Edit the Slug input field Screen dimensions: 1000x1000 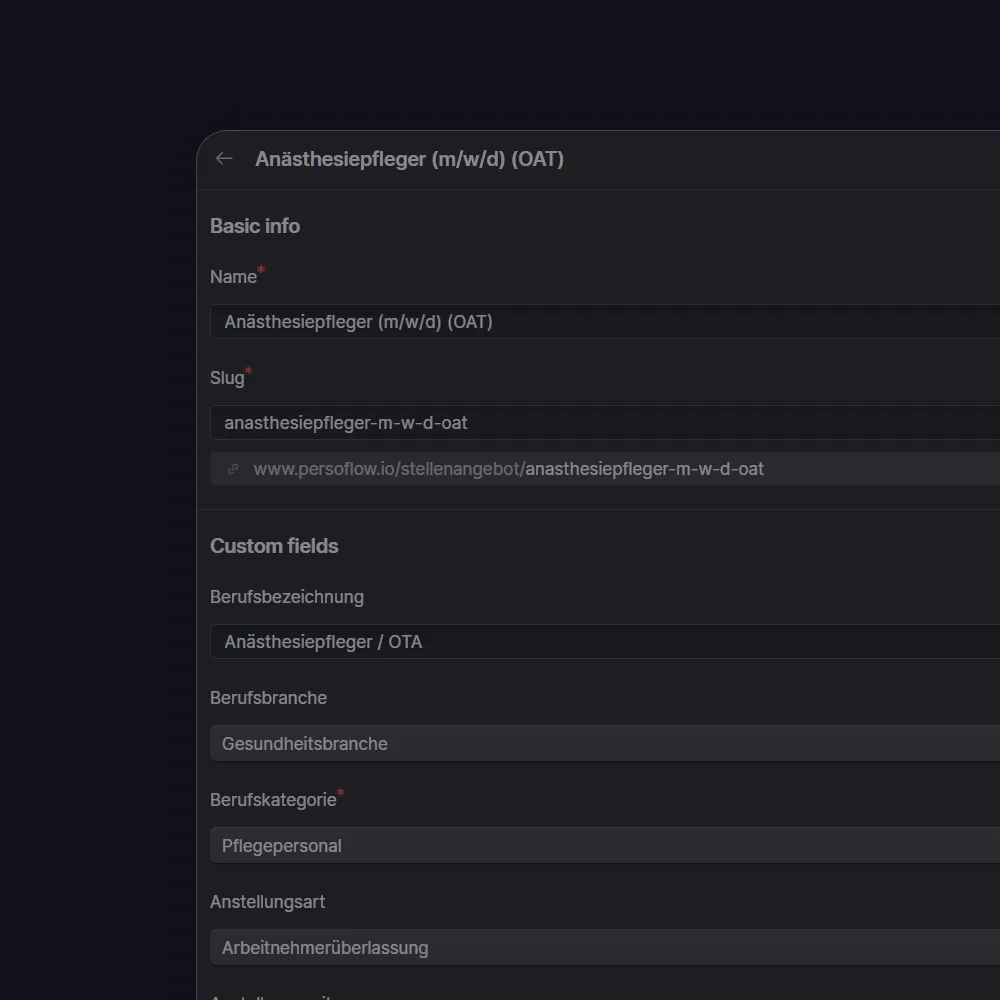tap(605, 422)
